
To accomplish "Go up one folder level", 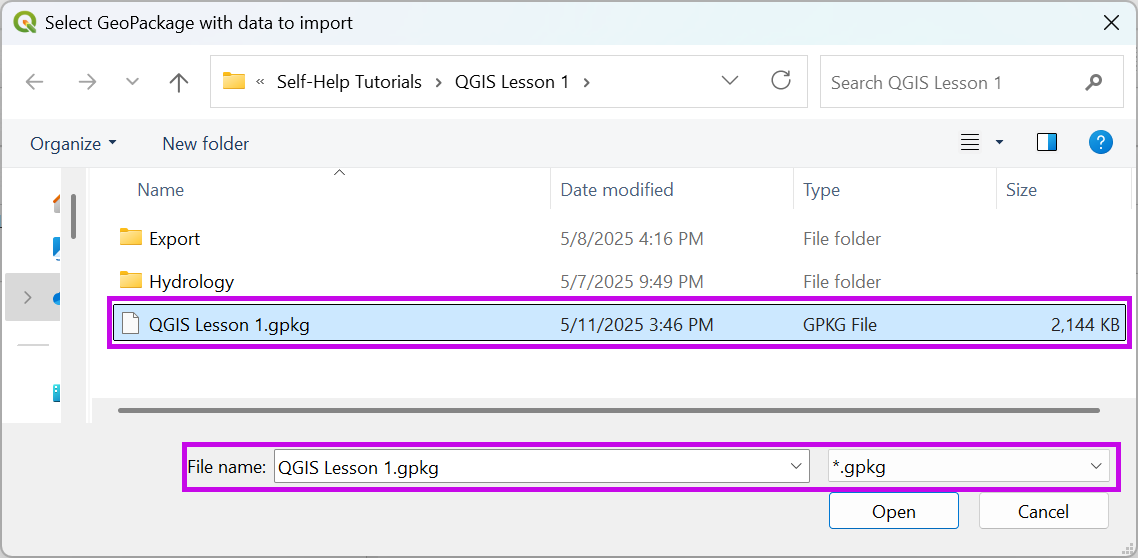I will [179, 82].
